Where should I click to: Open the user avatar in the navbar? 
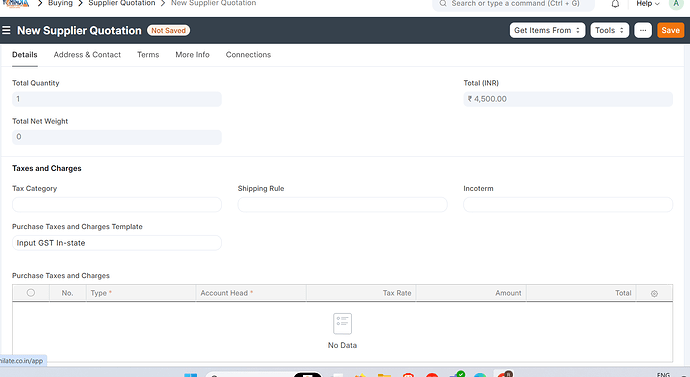pos(675,4)
